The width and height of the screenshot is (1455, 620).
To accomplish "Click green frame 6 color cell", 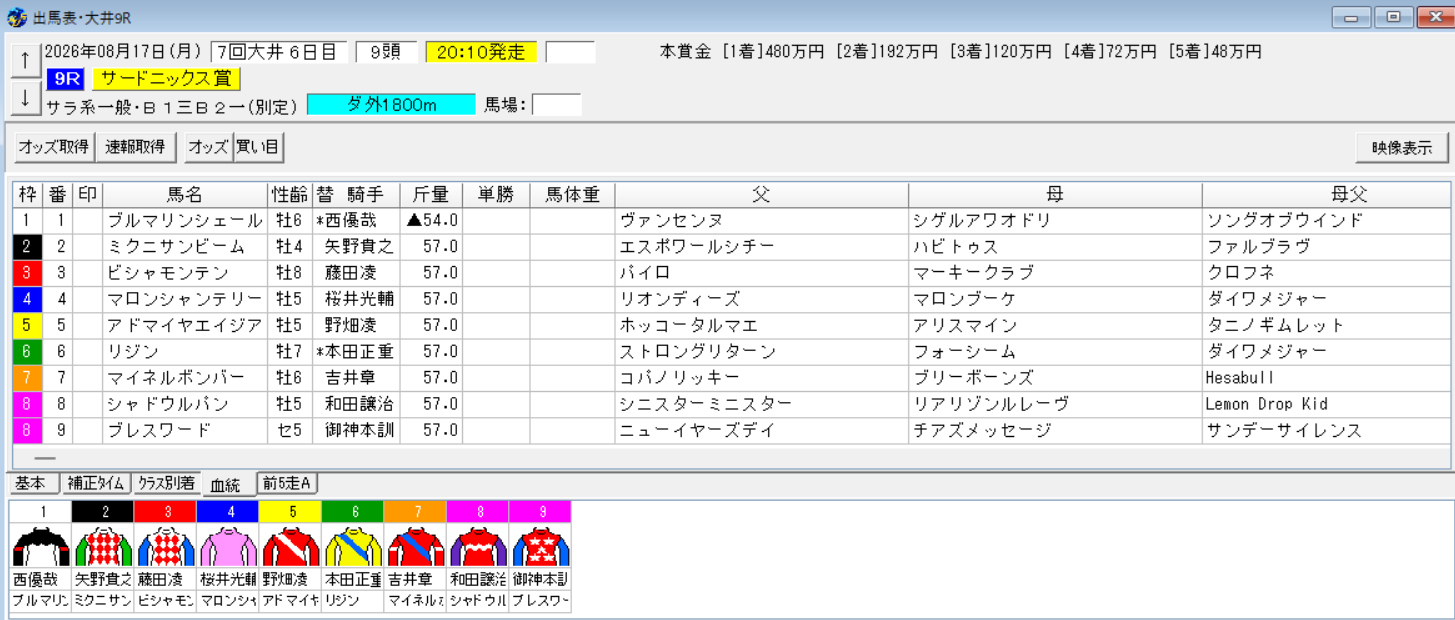I will click(27, 352).
